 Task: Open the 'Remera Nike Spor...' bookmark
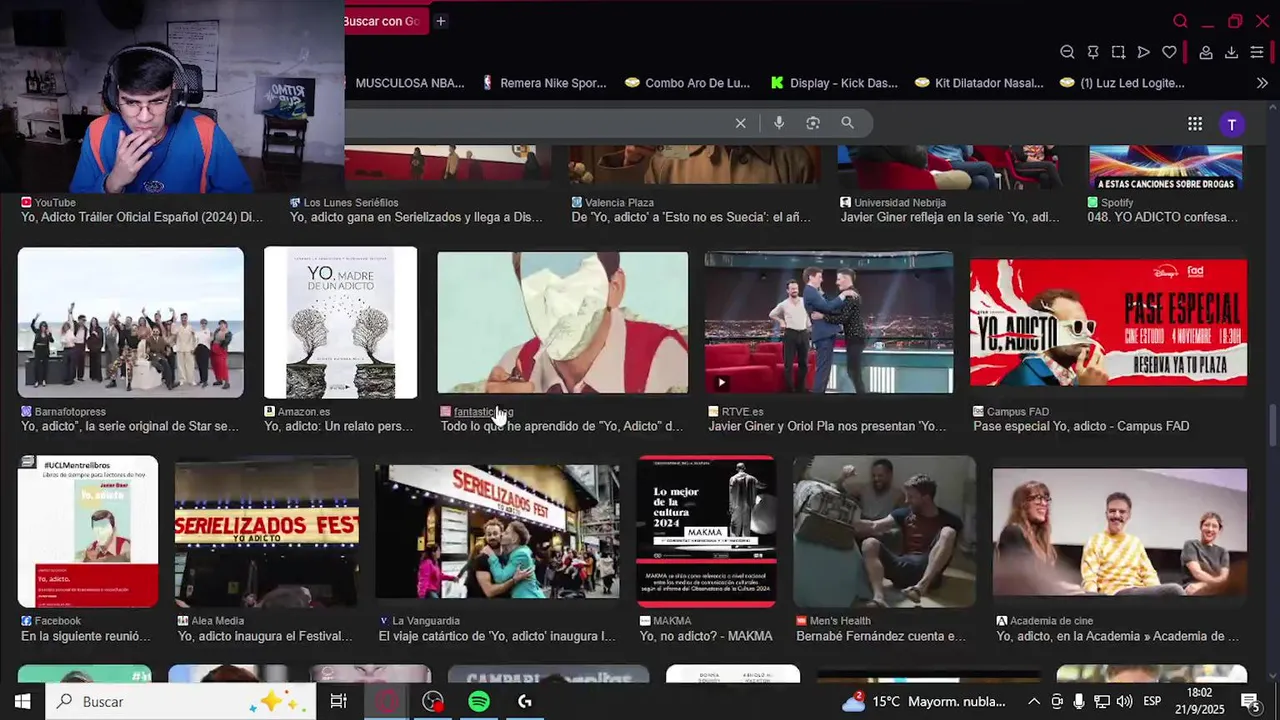point(544,83)
